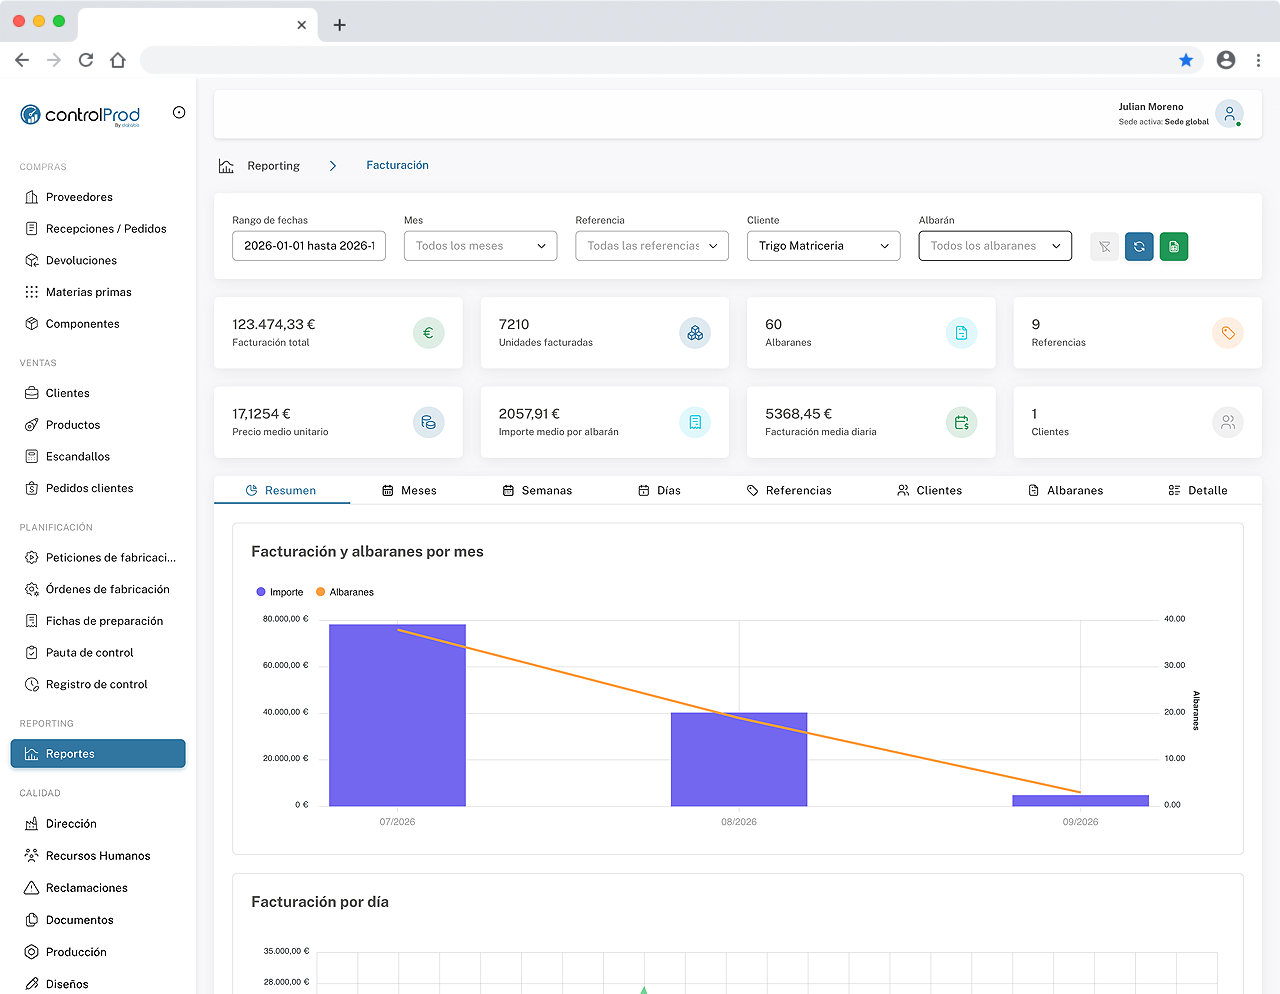Click the coins icon on Precio medio unitario card

(x=428, y=422)
